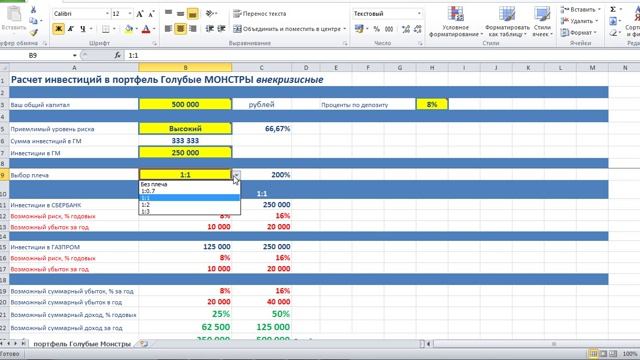This screenshot has width=640, height=360.
Task: Click the font color red A swatch
Action: click(146, 29)
